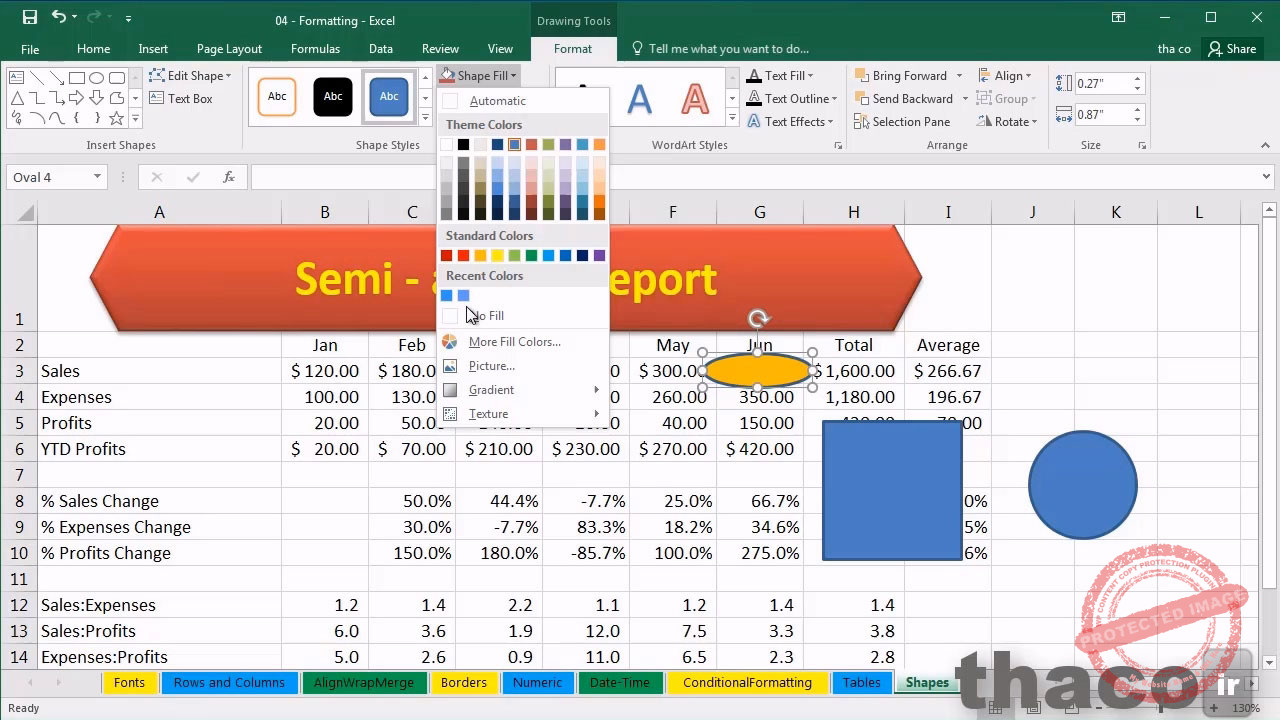Expand the Shapes gallery More arrow
The height and width of the screenshot is (720, 1280).
(135, 118)
